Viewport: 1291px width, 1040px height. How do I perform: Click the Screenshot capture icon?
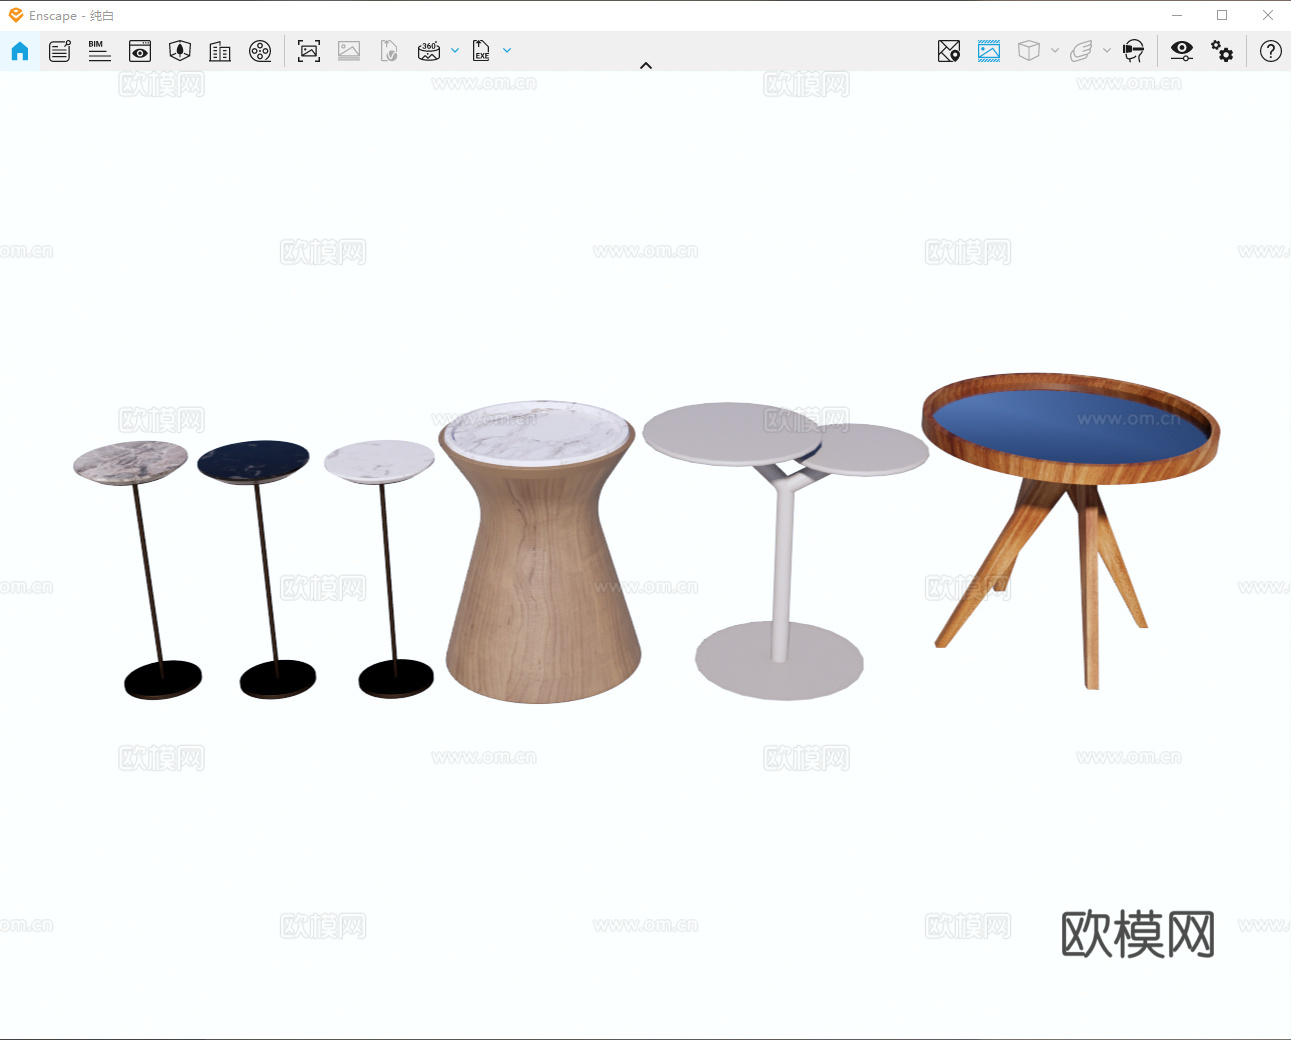click(309, 51)
